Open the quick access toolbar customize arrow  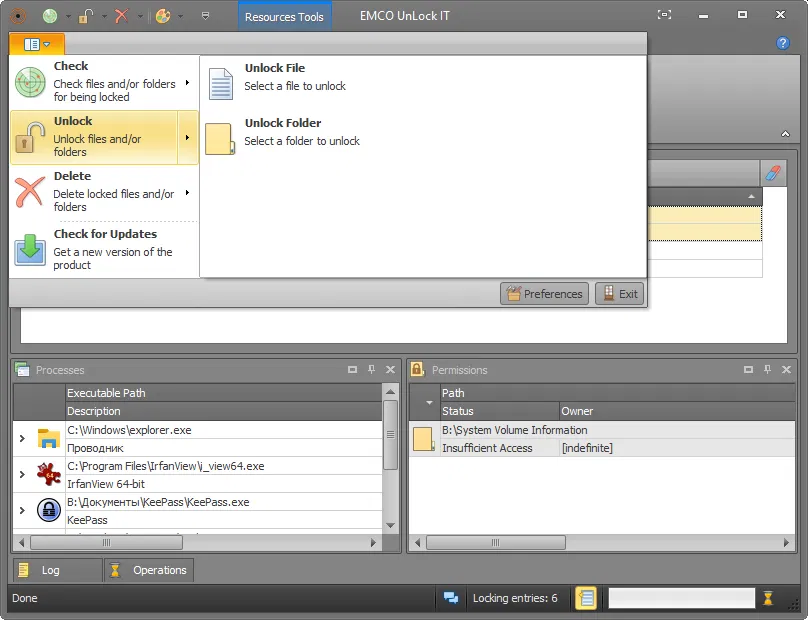pos(206,16)
